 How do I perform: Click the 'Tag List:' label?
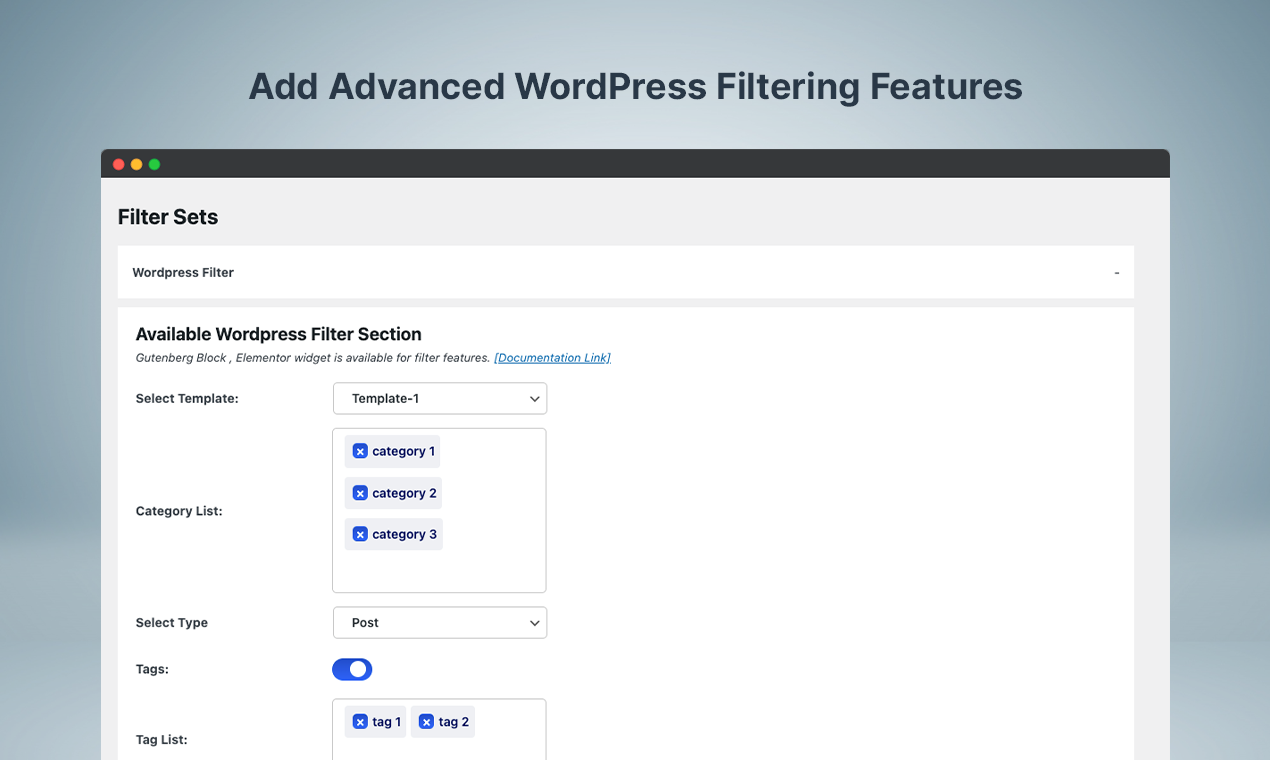[x=162, y=740]
